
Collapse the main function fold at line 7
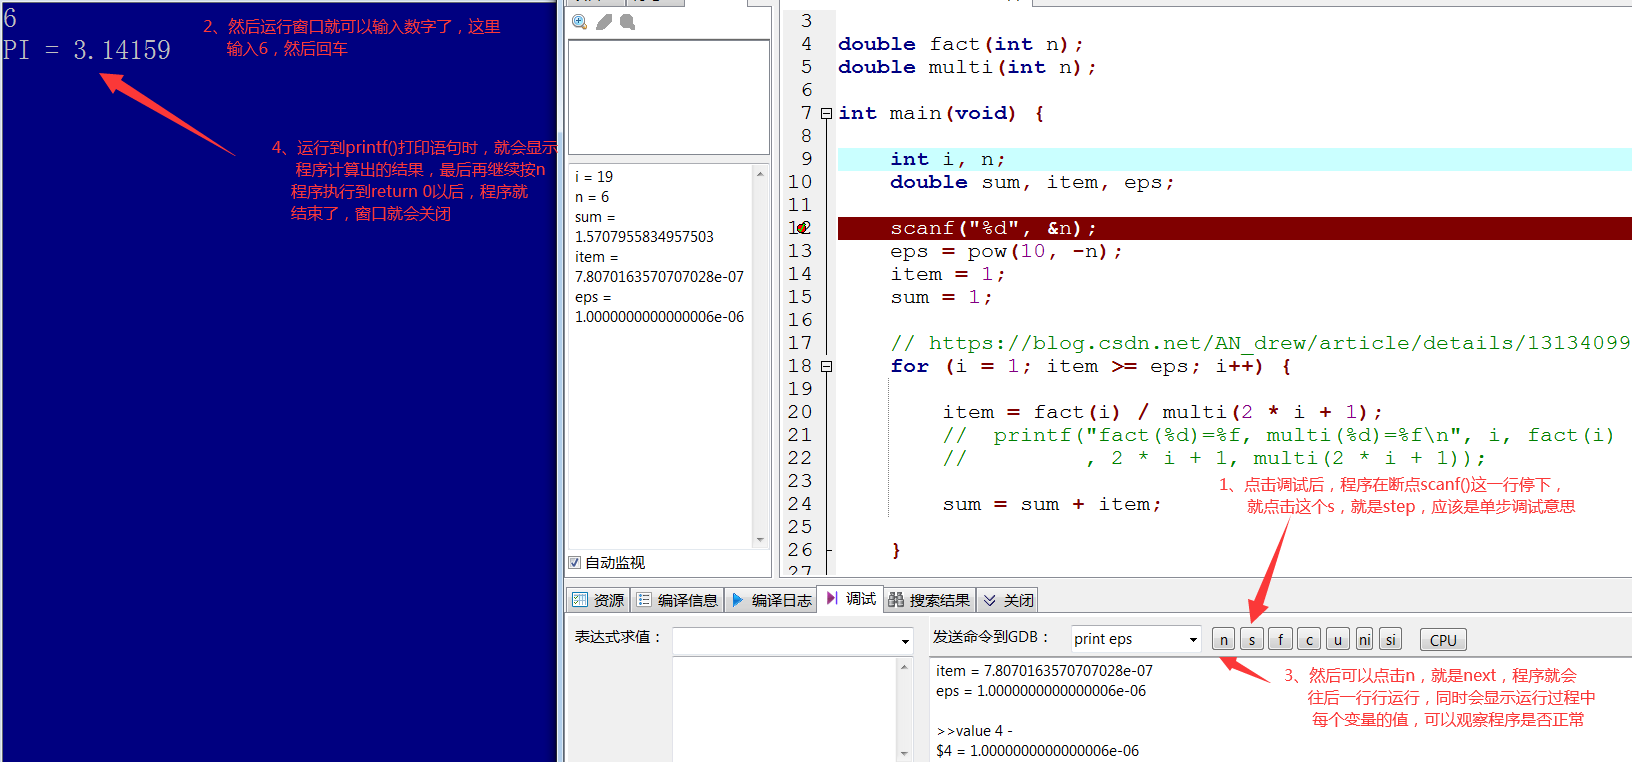point(826,113)
